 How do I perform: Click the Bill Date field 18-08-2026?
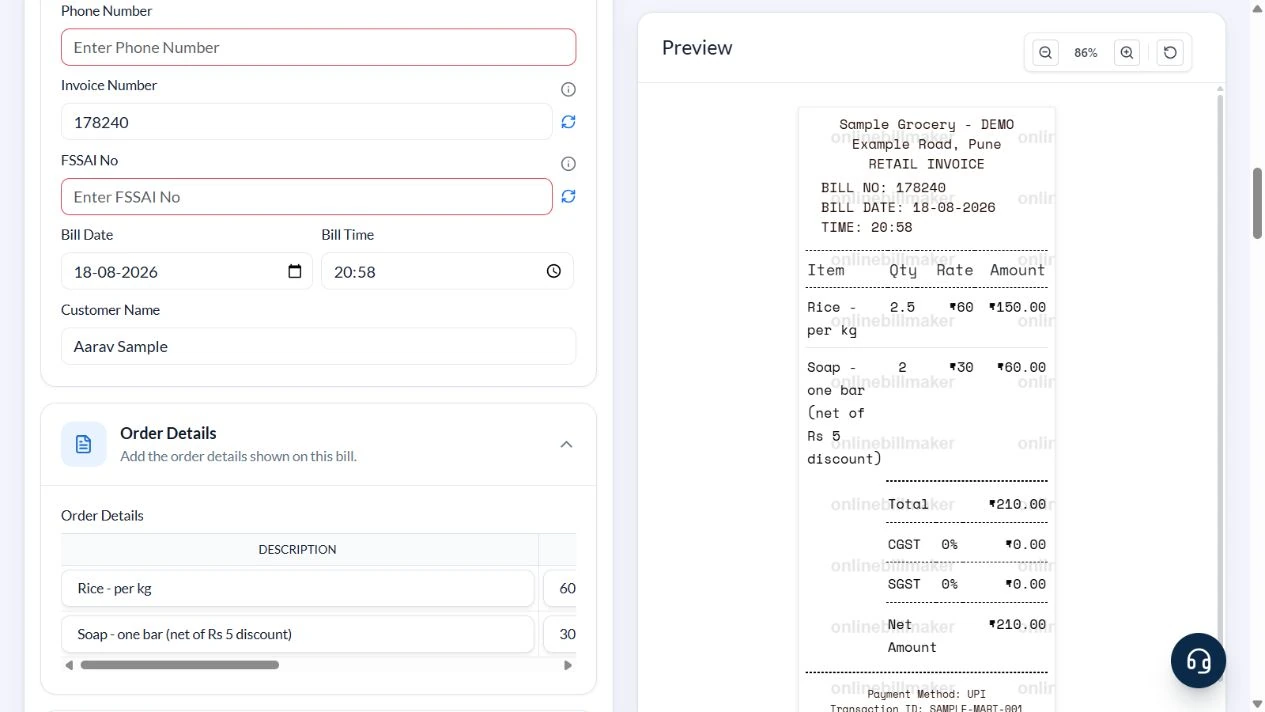(x=186, y=271)
